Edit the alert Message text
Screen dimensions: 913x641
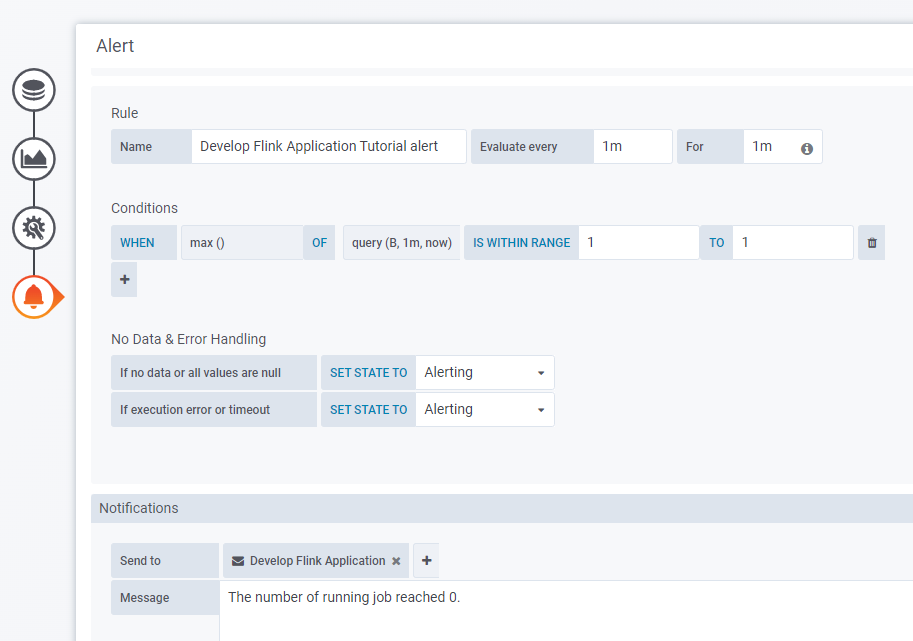point(400,597)
